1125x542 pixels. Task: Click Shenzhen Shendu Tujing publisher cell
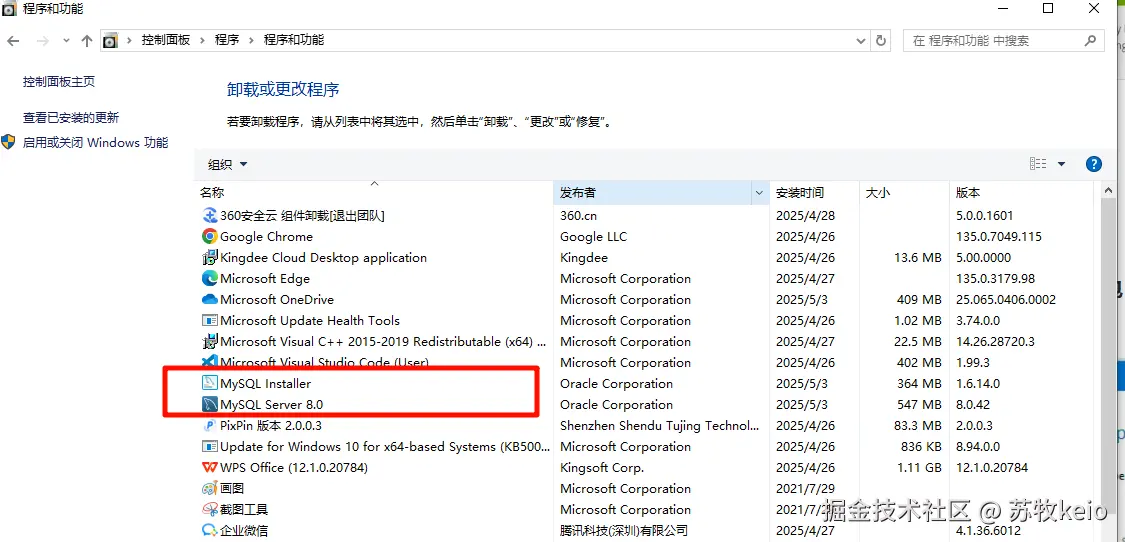tap(659, 425)
